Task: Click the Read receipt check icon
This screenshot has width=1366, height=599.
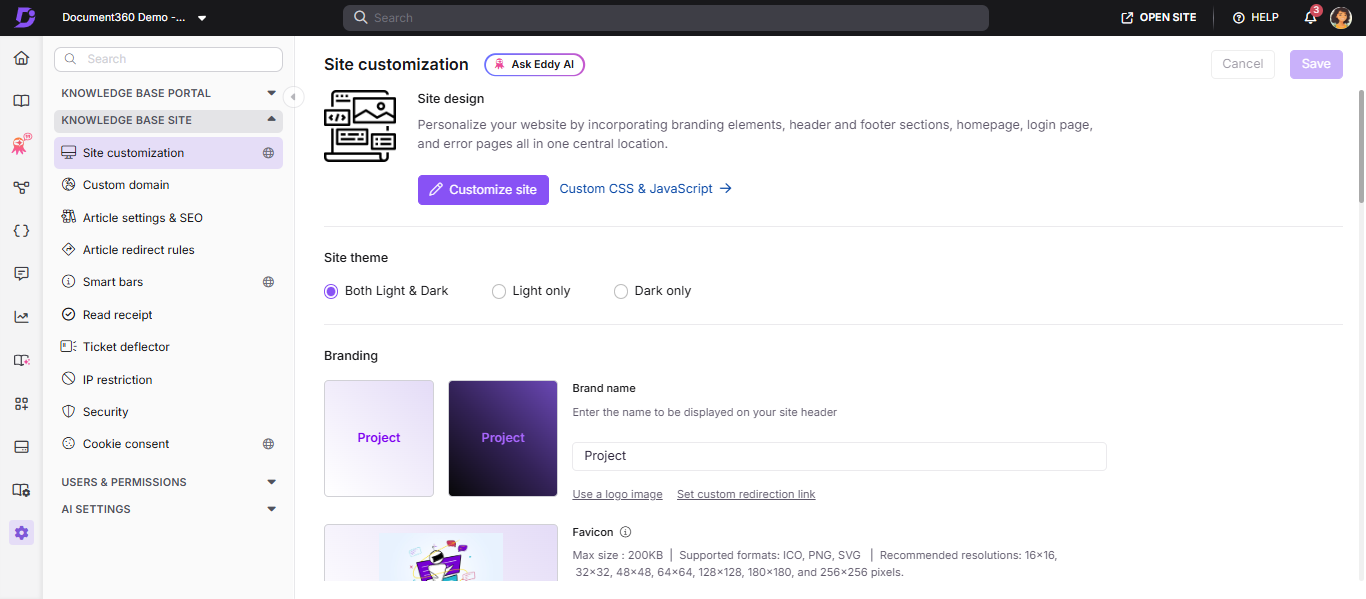Action: [69, 314]
